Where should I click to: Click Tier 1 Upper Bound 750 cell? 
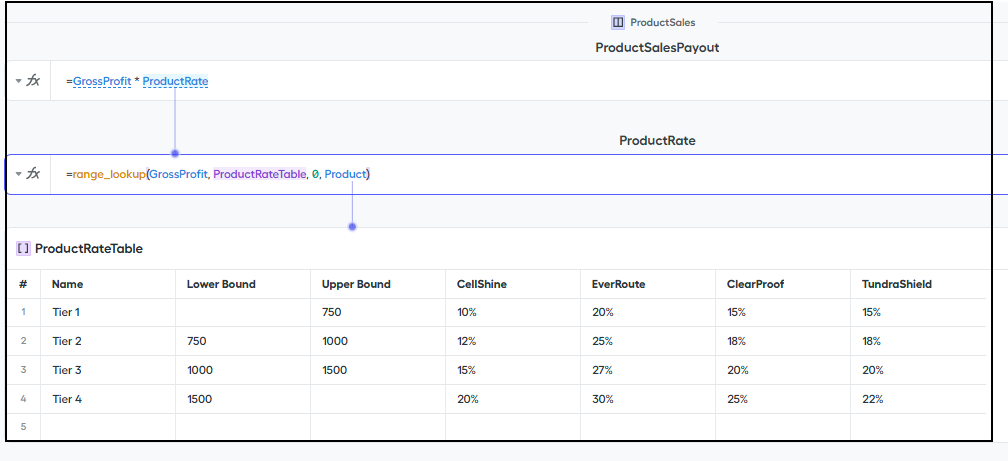point(378,312)
